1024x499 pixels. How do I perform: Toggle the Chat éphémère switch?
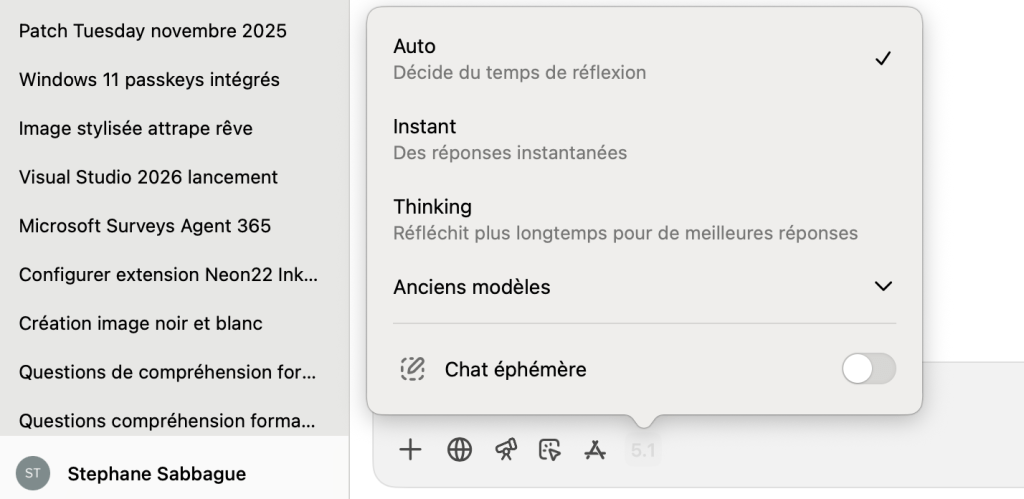tap(868, 369)
